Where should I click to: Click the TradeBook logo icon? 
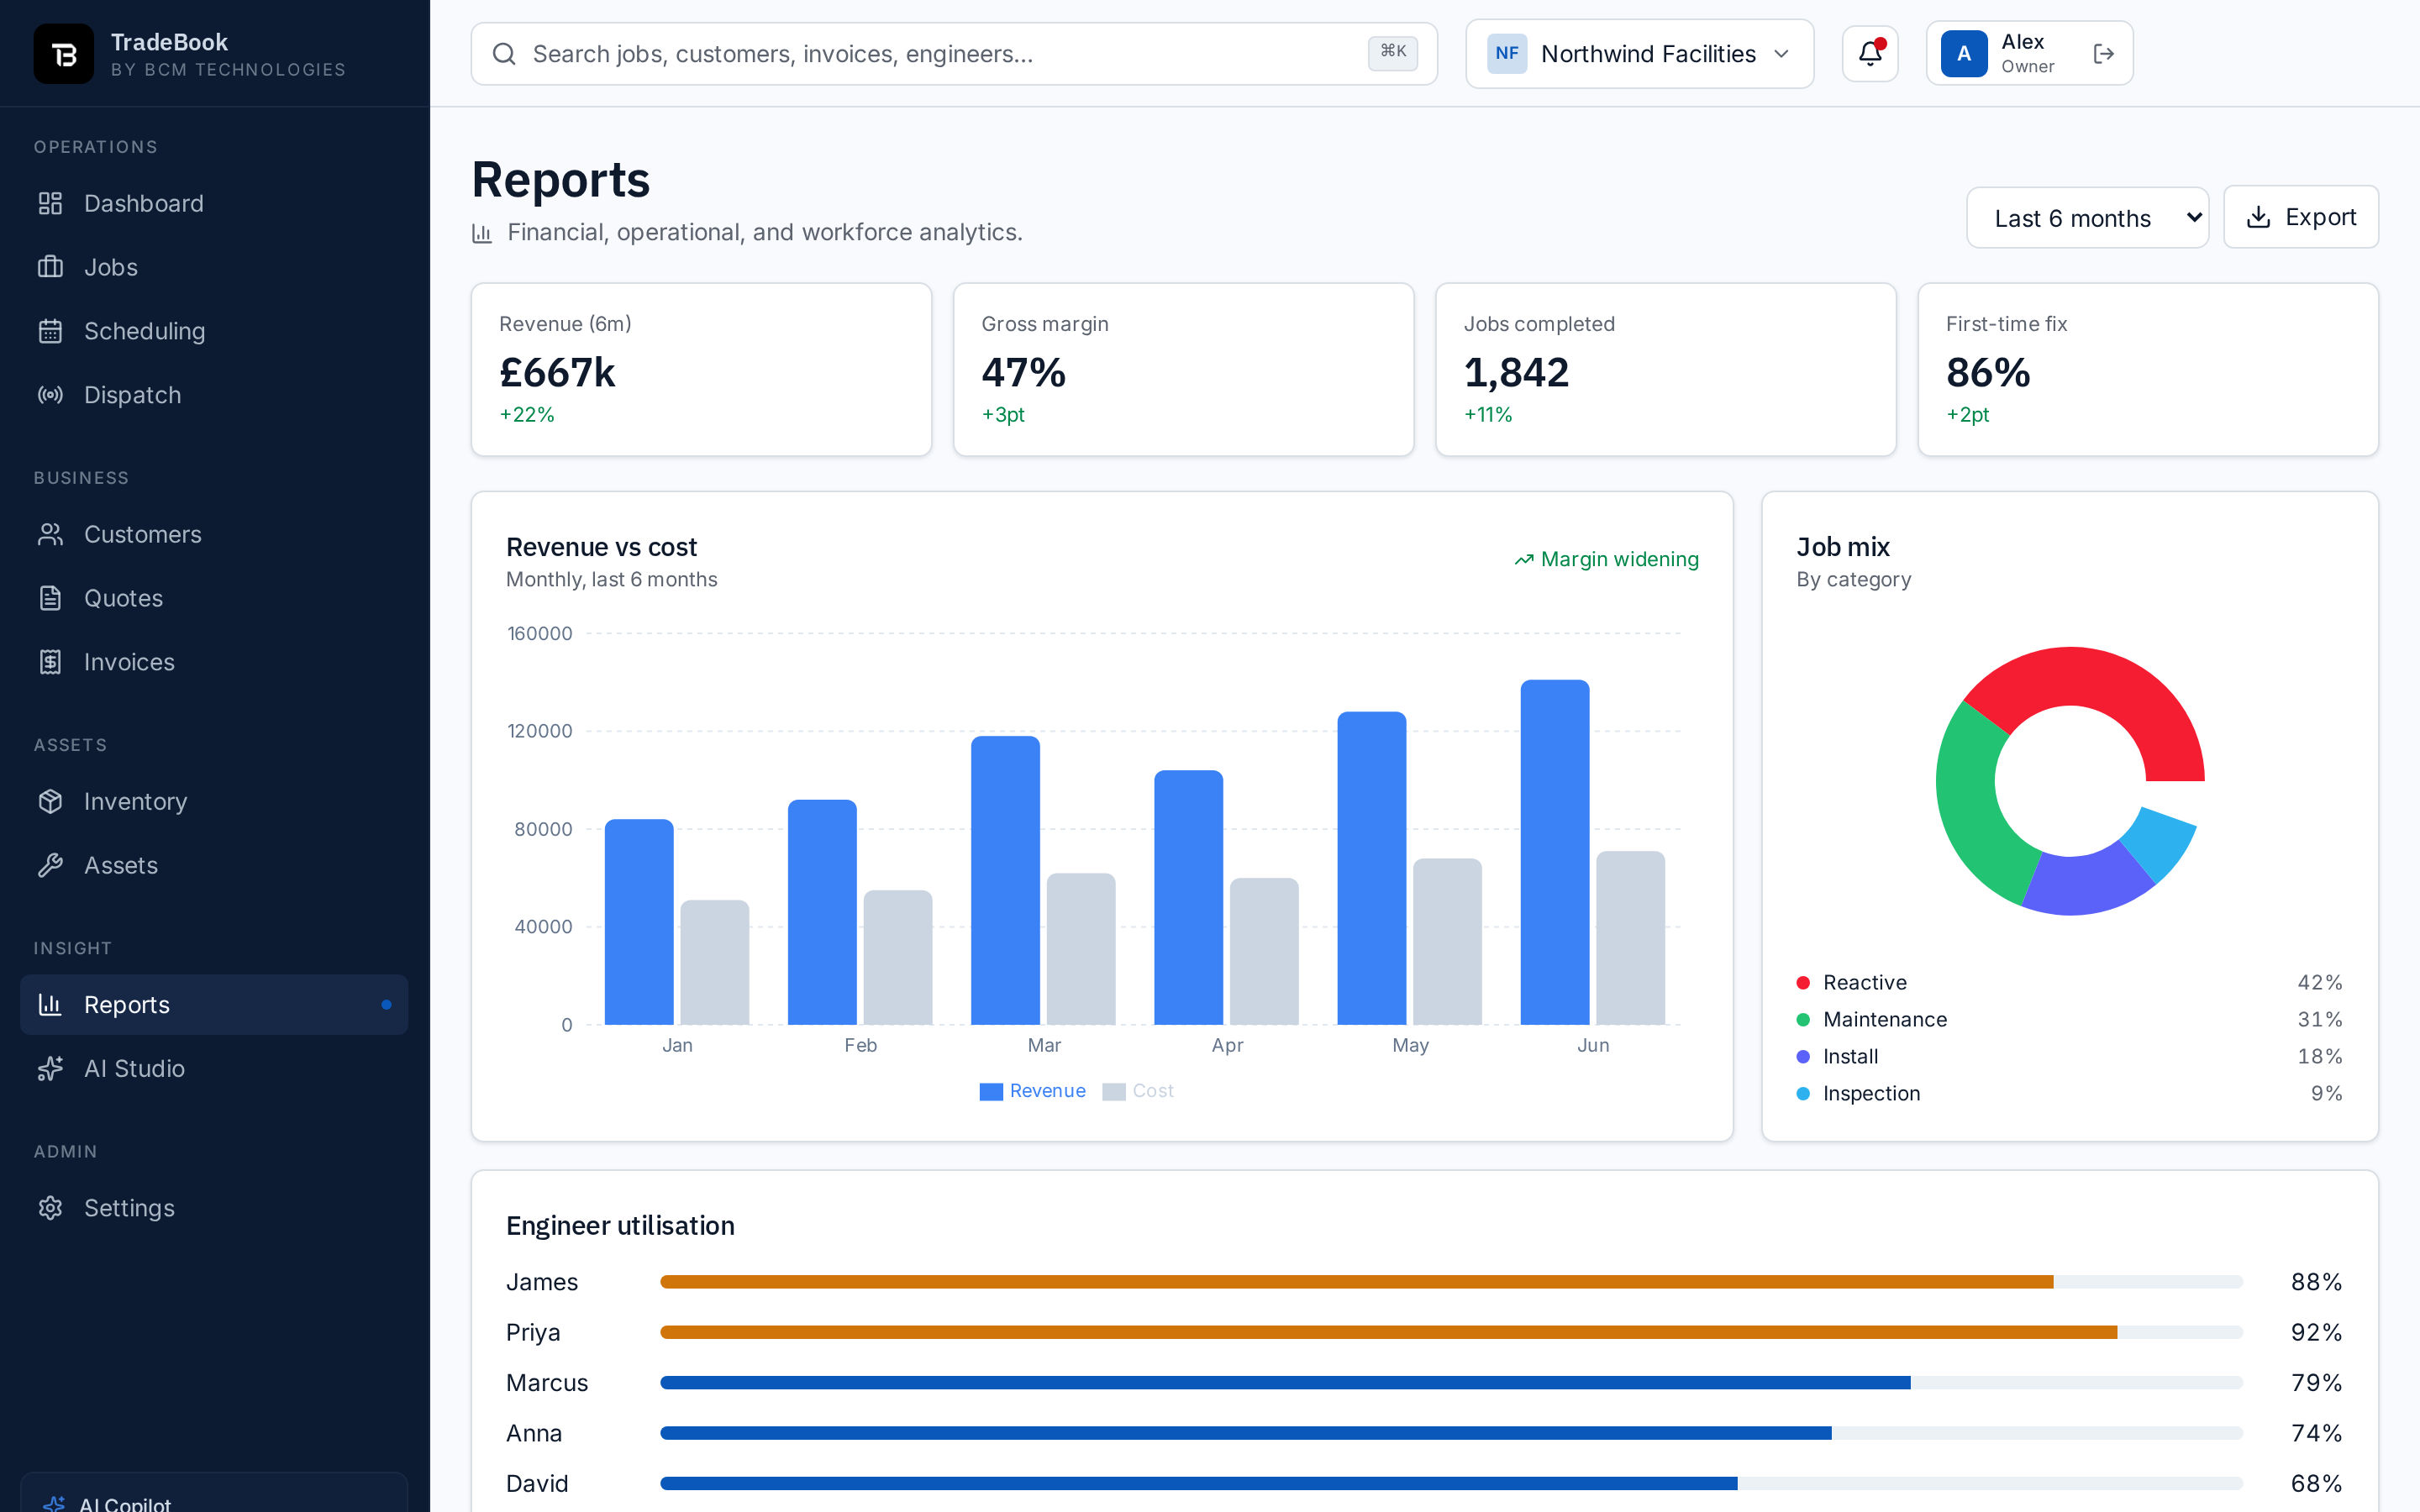click(64, 54)
